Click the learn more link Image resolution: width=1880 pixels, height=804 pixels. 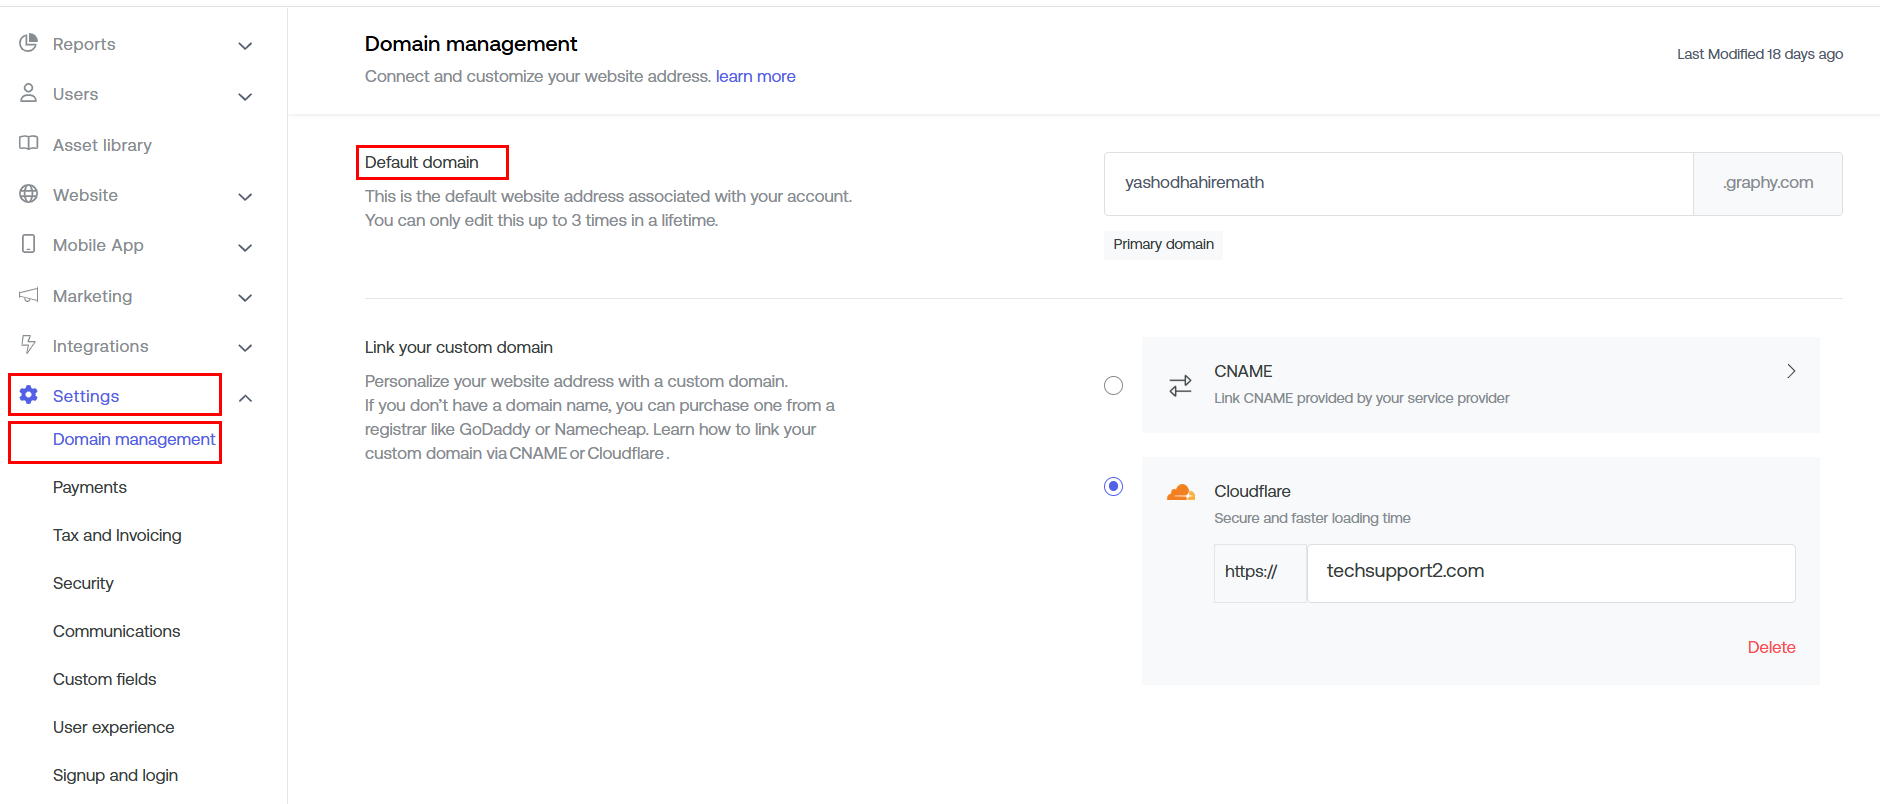[x=755, y=76]
